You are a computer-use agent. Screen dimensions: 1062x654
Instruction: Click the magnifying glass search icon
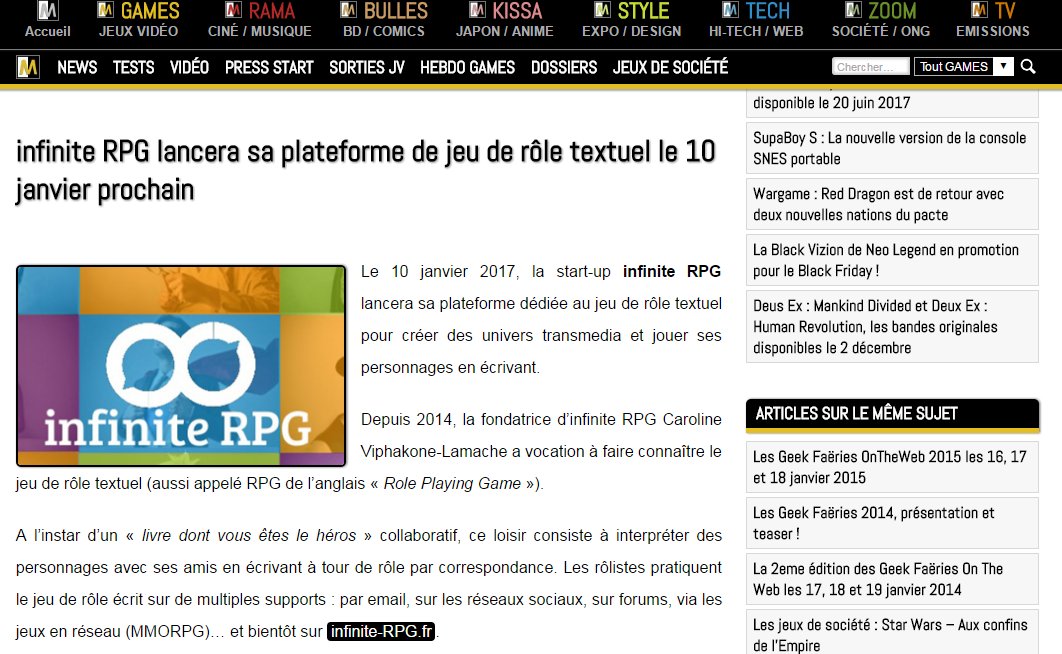(x=1028, y=66)
